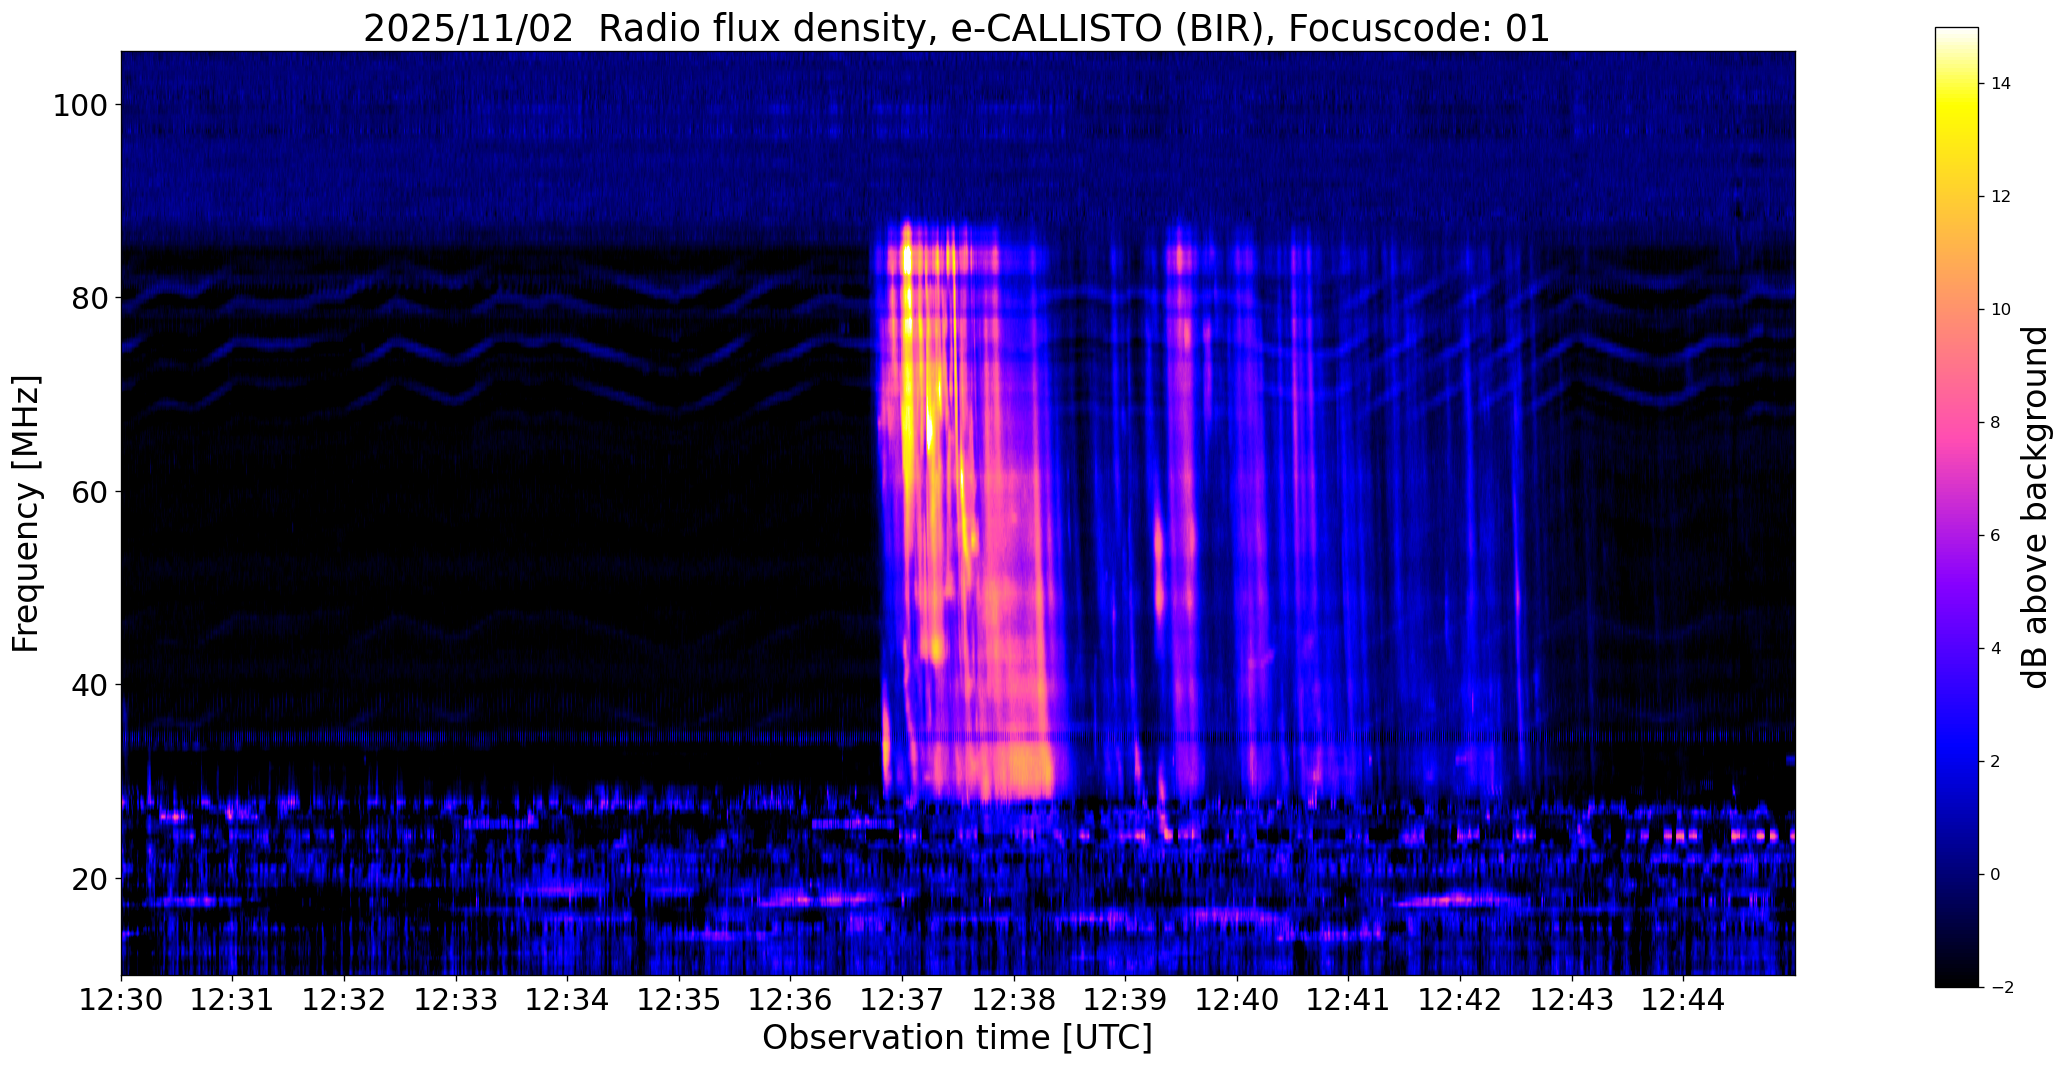Click the 100 tick label on frequency axis
Screen dimensions: 2066x1067
[82, 105]
